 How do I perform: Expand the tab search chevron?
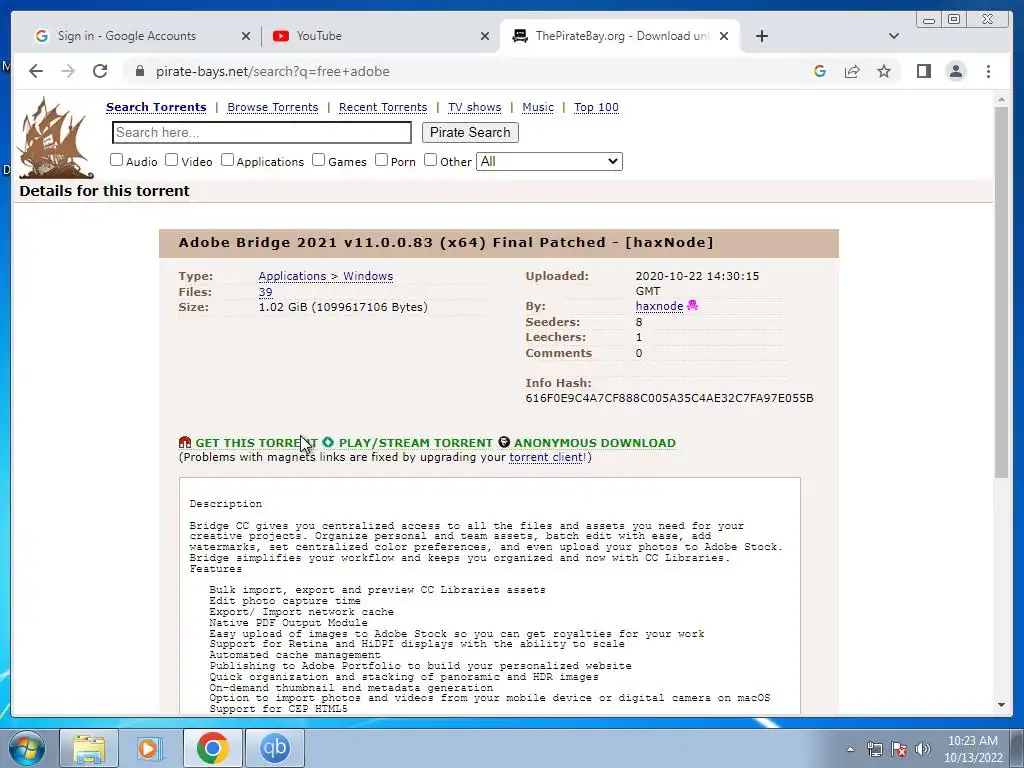click(893, 36)
